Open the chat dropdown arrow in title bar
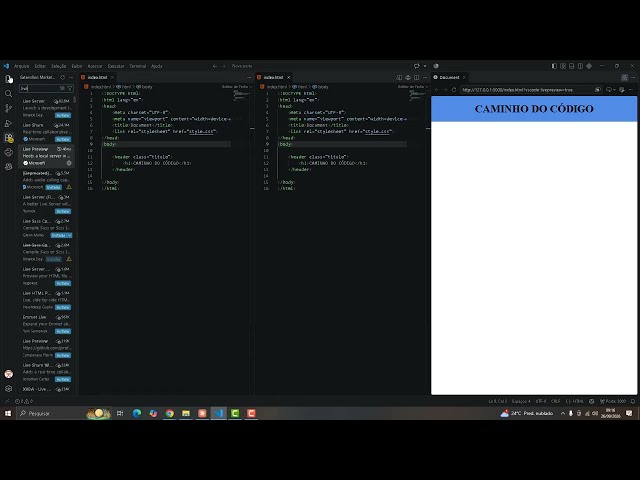 click(x=425, y=66)
